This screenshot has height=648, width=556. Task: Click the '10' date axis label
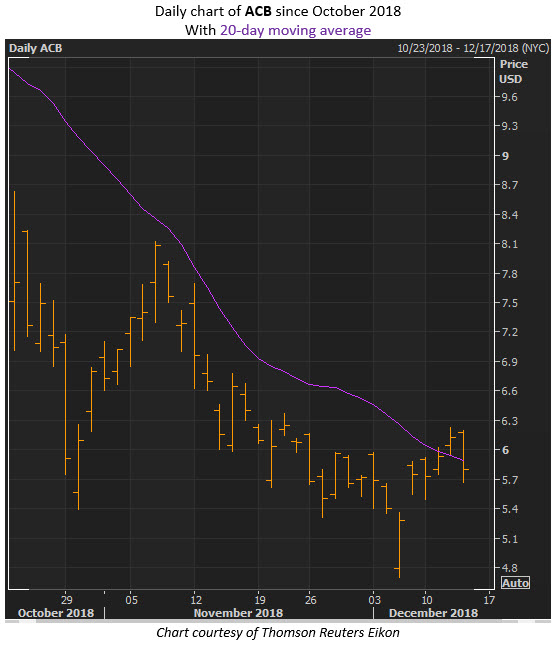pyautogui.click(x=426, y=600)
